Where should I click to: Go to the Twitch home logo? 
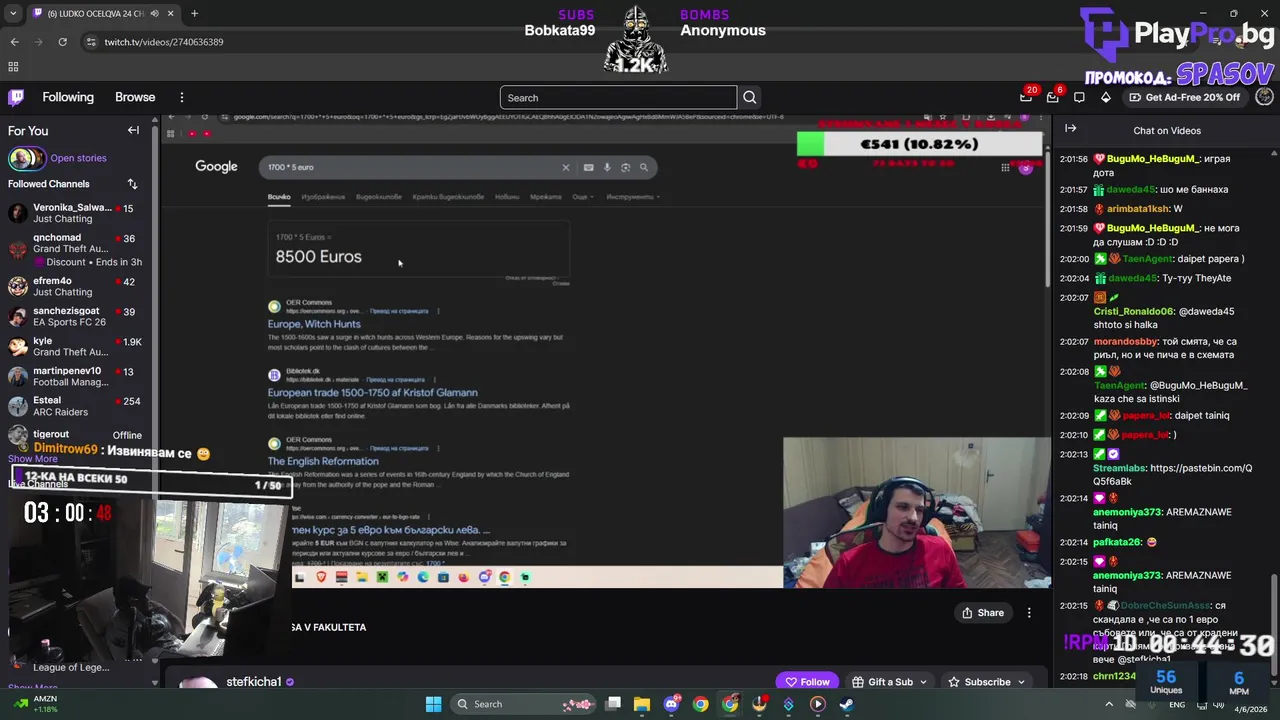16,97
